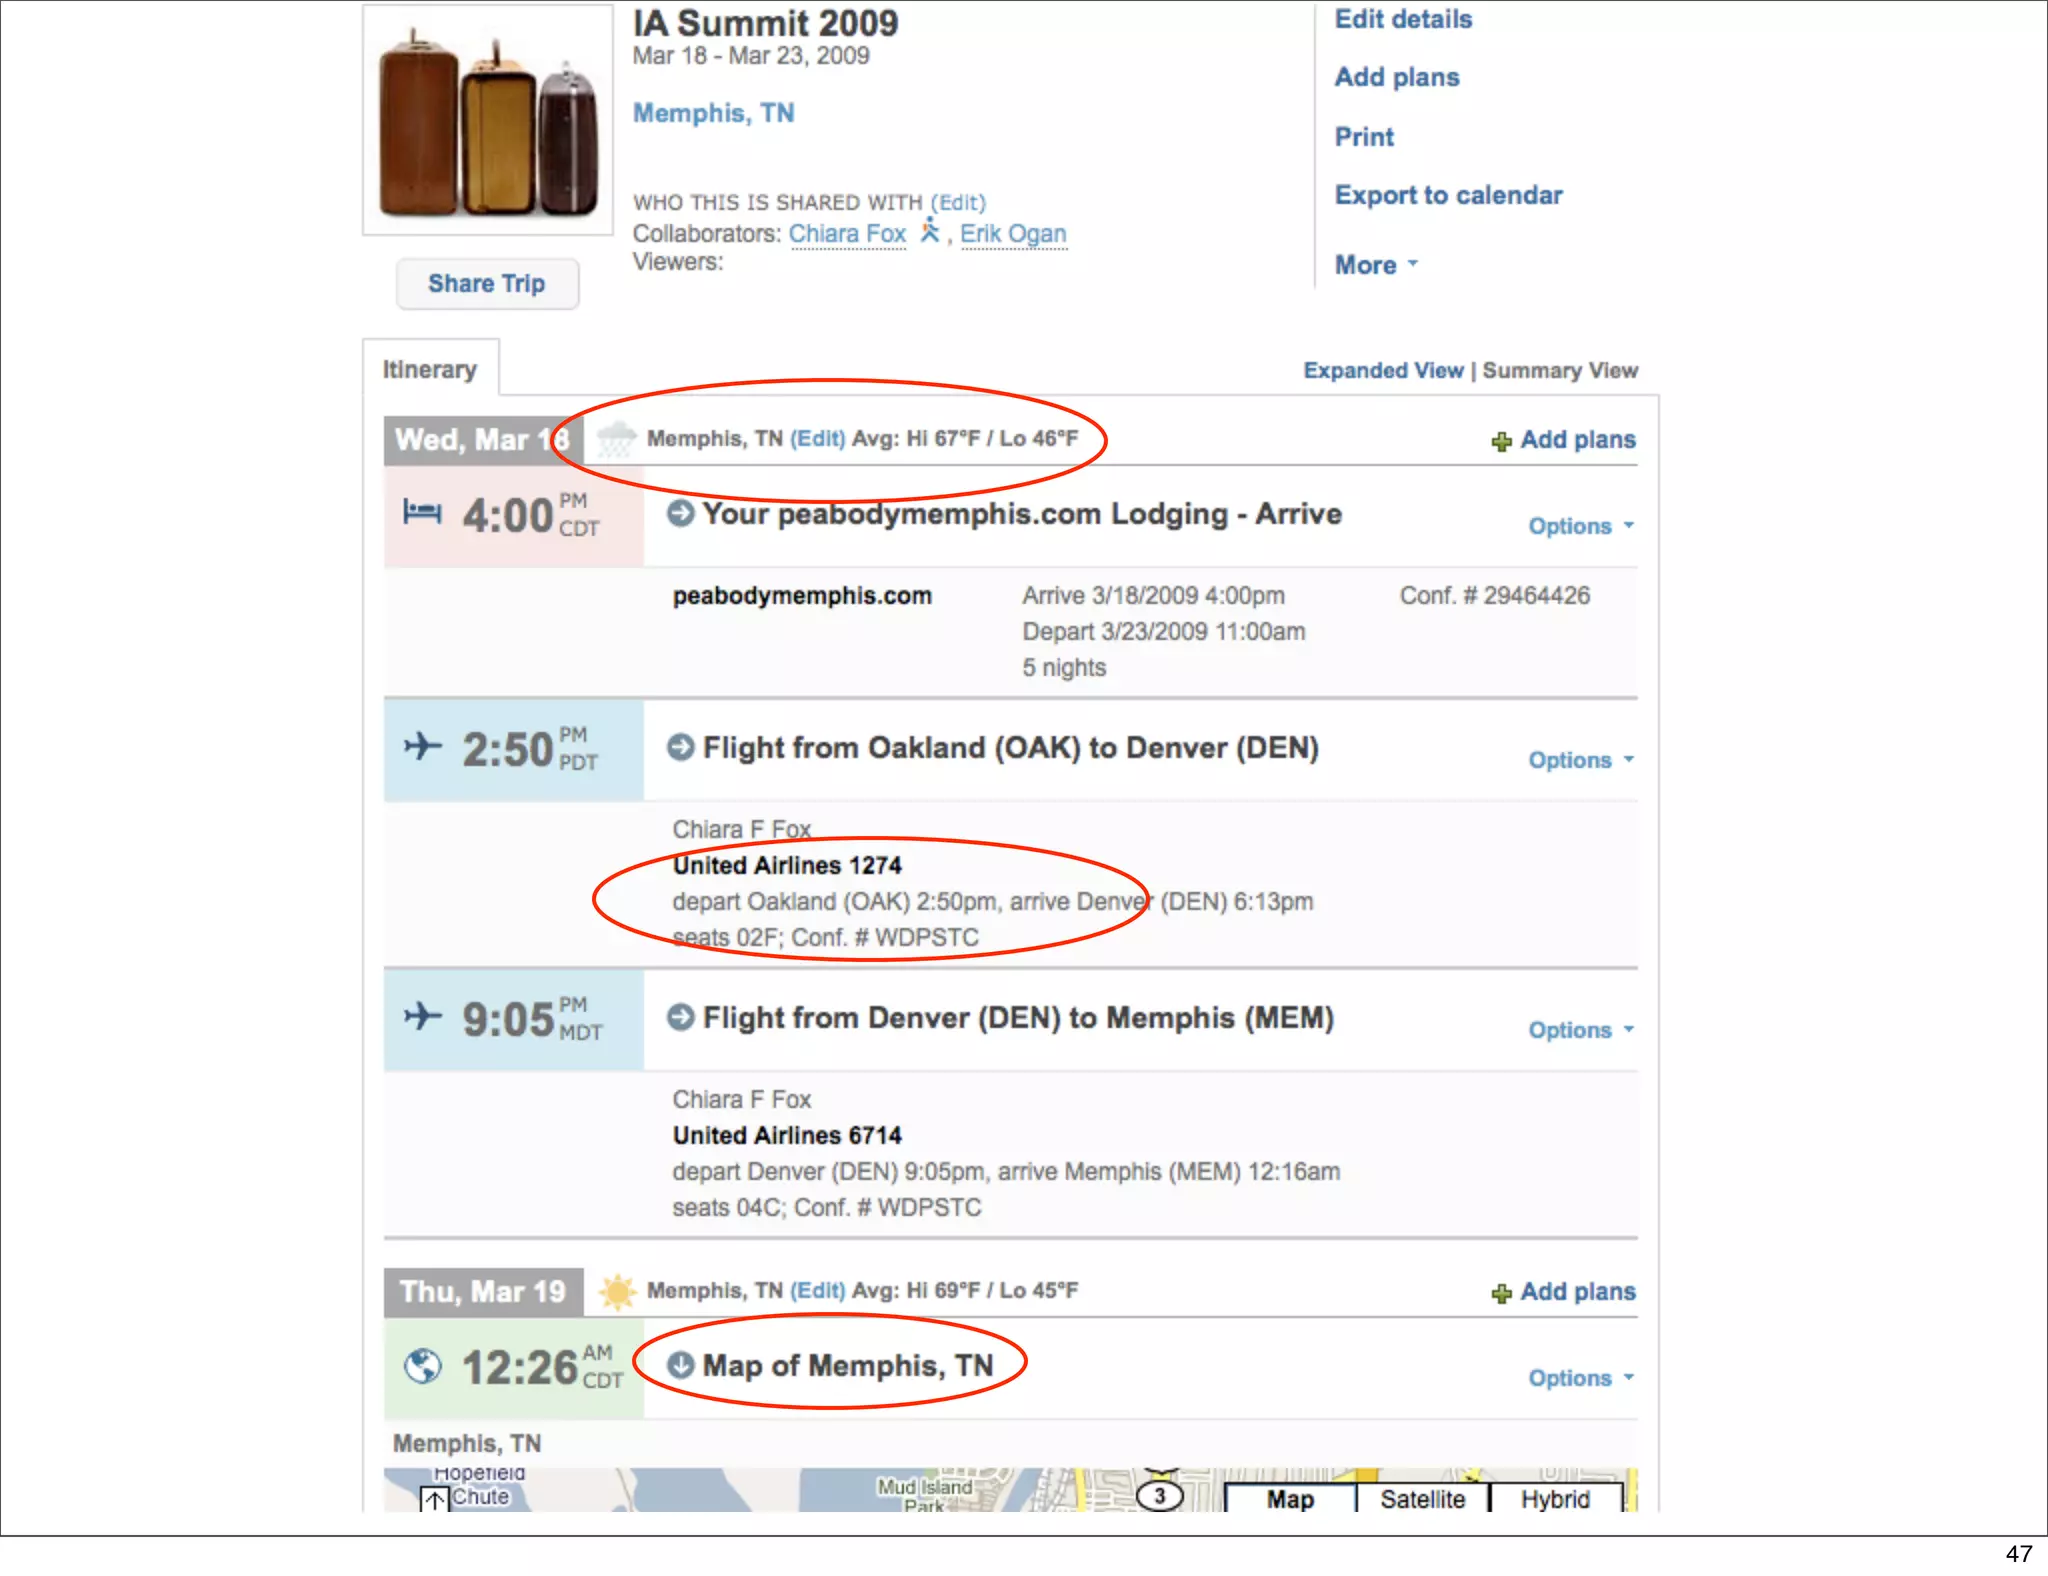Click the green plus icon on Wed Add plans
The width and height of the screenshot is (2048, 1576).
[1501, 441]
